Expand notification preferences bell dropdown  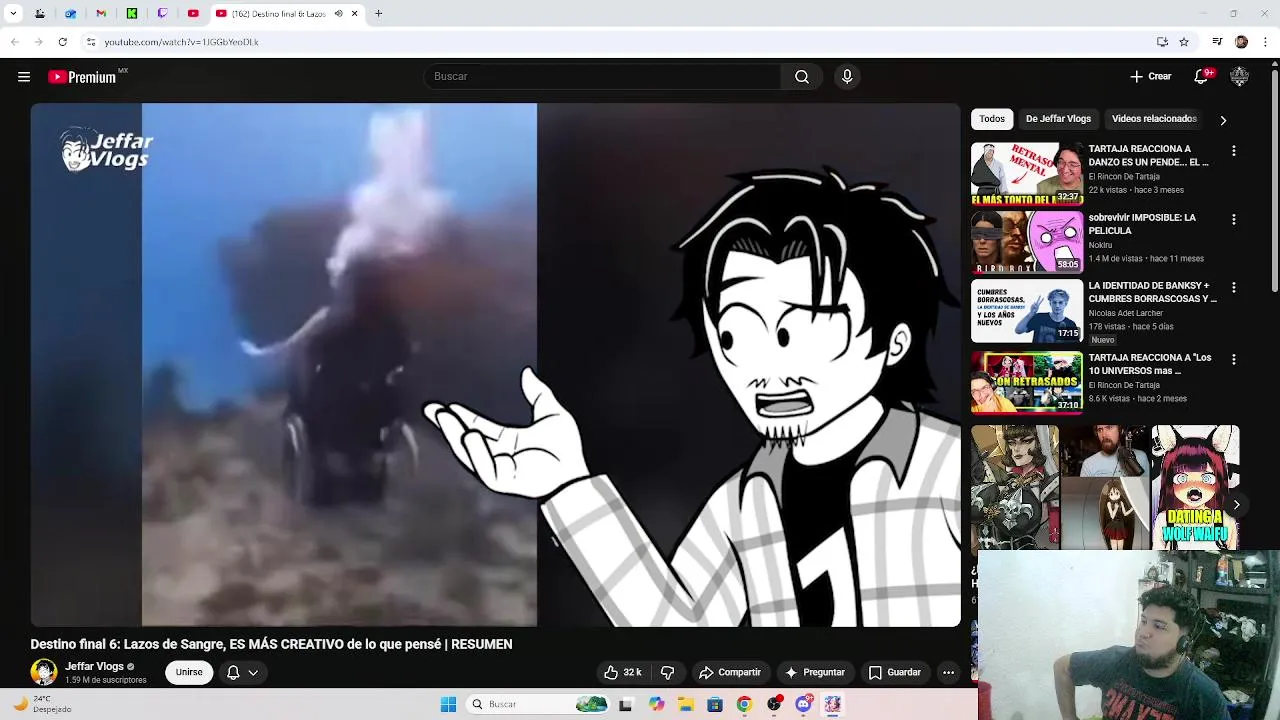coord(242,673)
